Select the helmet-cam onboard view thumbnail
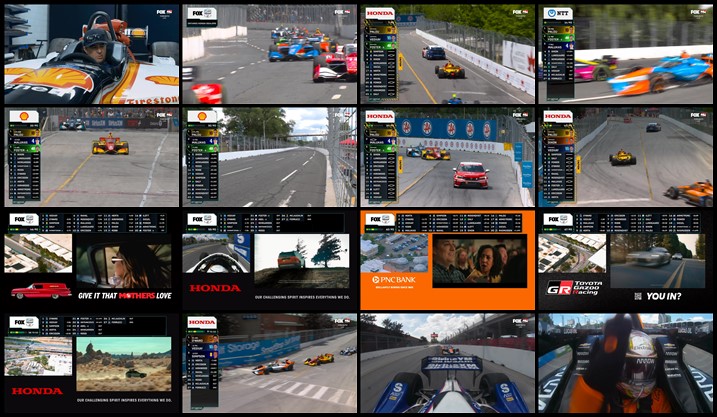The width and height of the screenshot is (717, 417). click(x=625, y=363)
